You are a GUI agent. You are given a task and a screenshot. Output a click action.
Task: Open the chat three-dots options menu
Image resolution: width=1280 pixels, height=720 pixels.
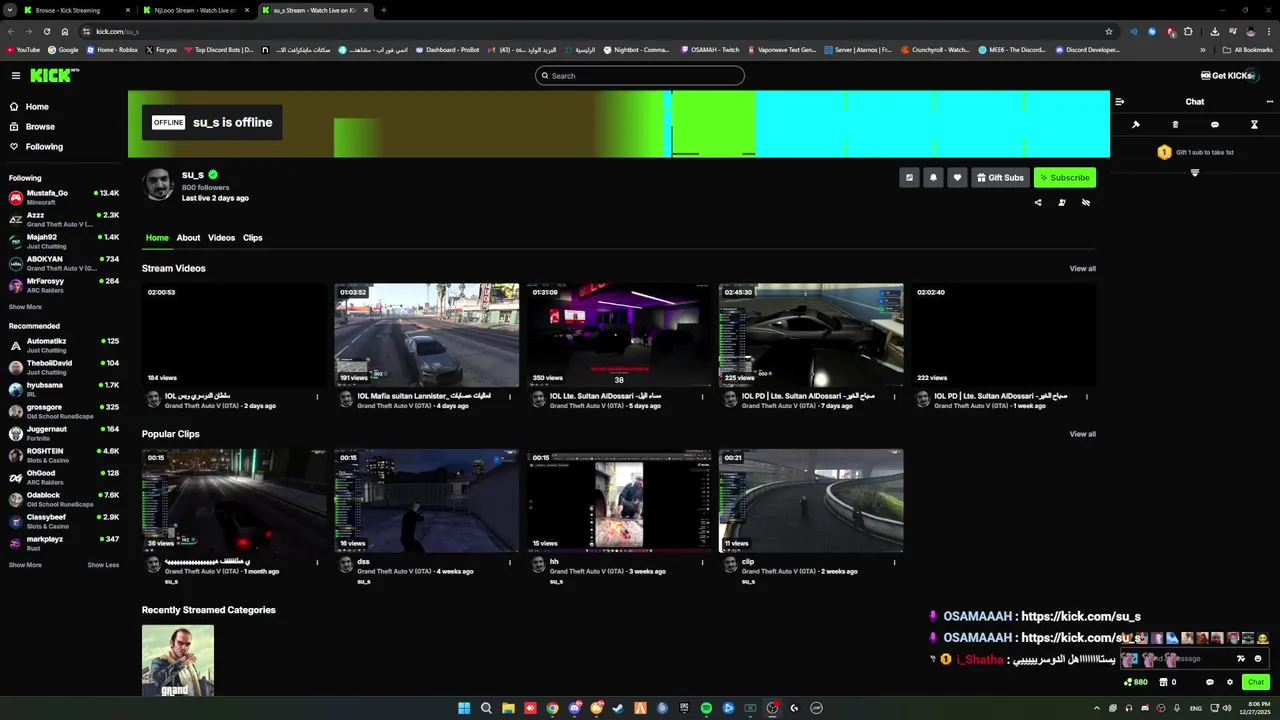(1270, 102)
